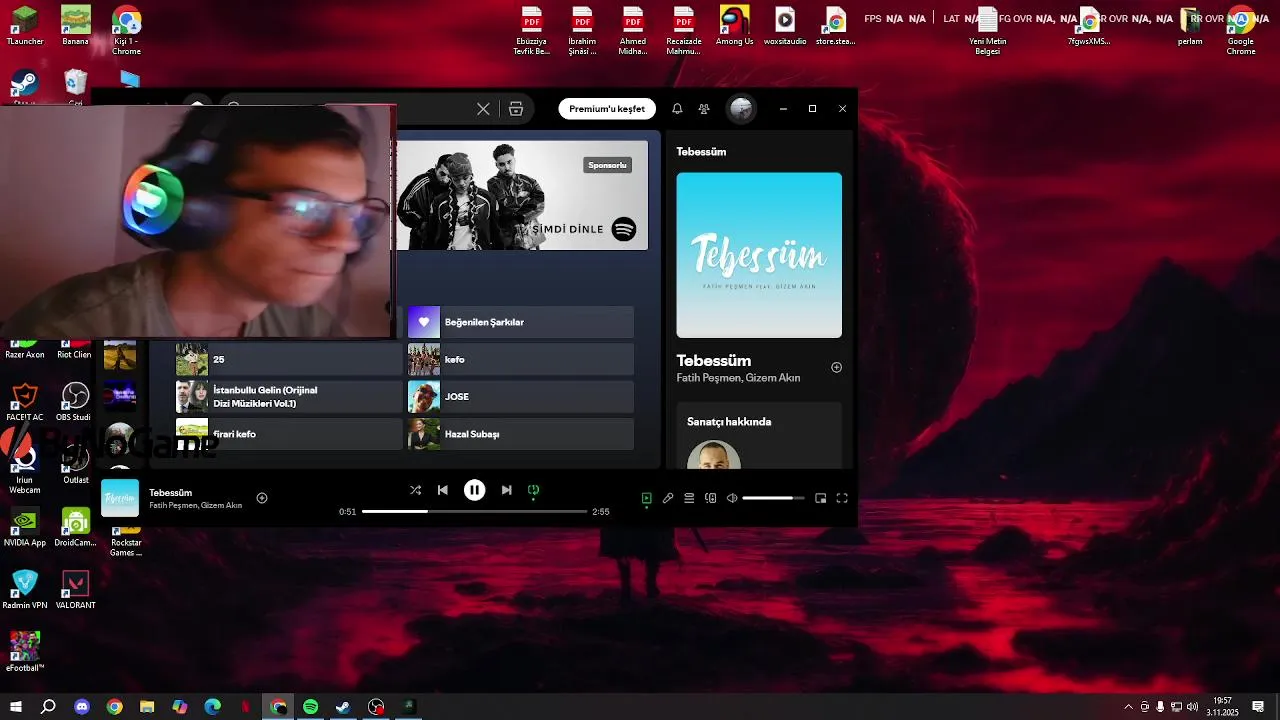This screenshot has width=1280, height=720.
Task: Skip to the next track
Action: (506, 490)
